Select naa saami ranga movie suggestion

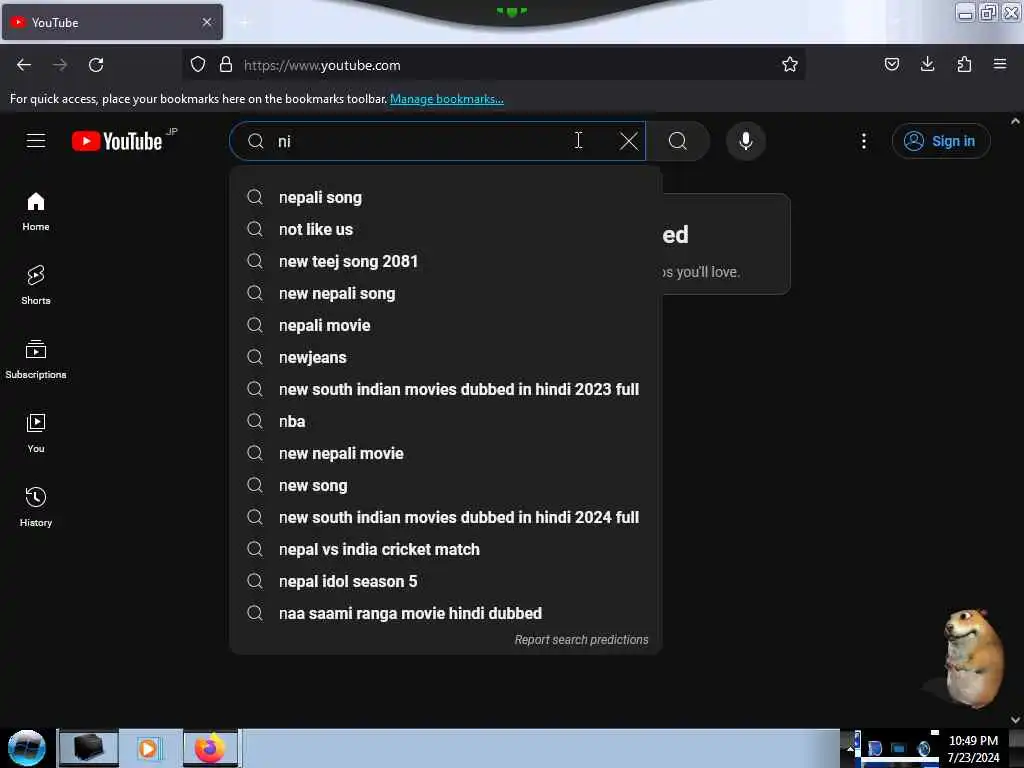[445, 613]
